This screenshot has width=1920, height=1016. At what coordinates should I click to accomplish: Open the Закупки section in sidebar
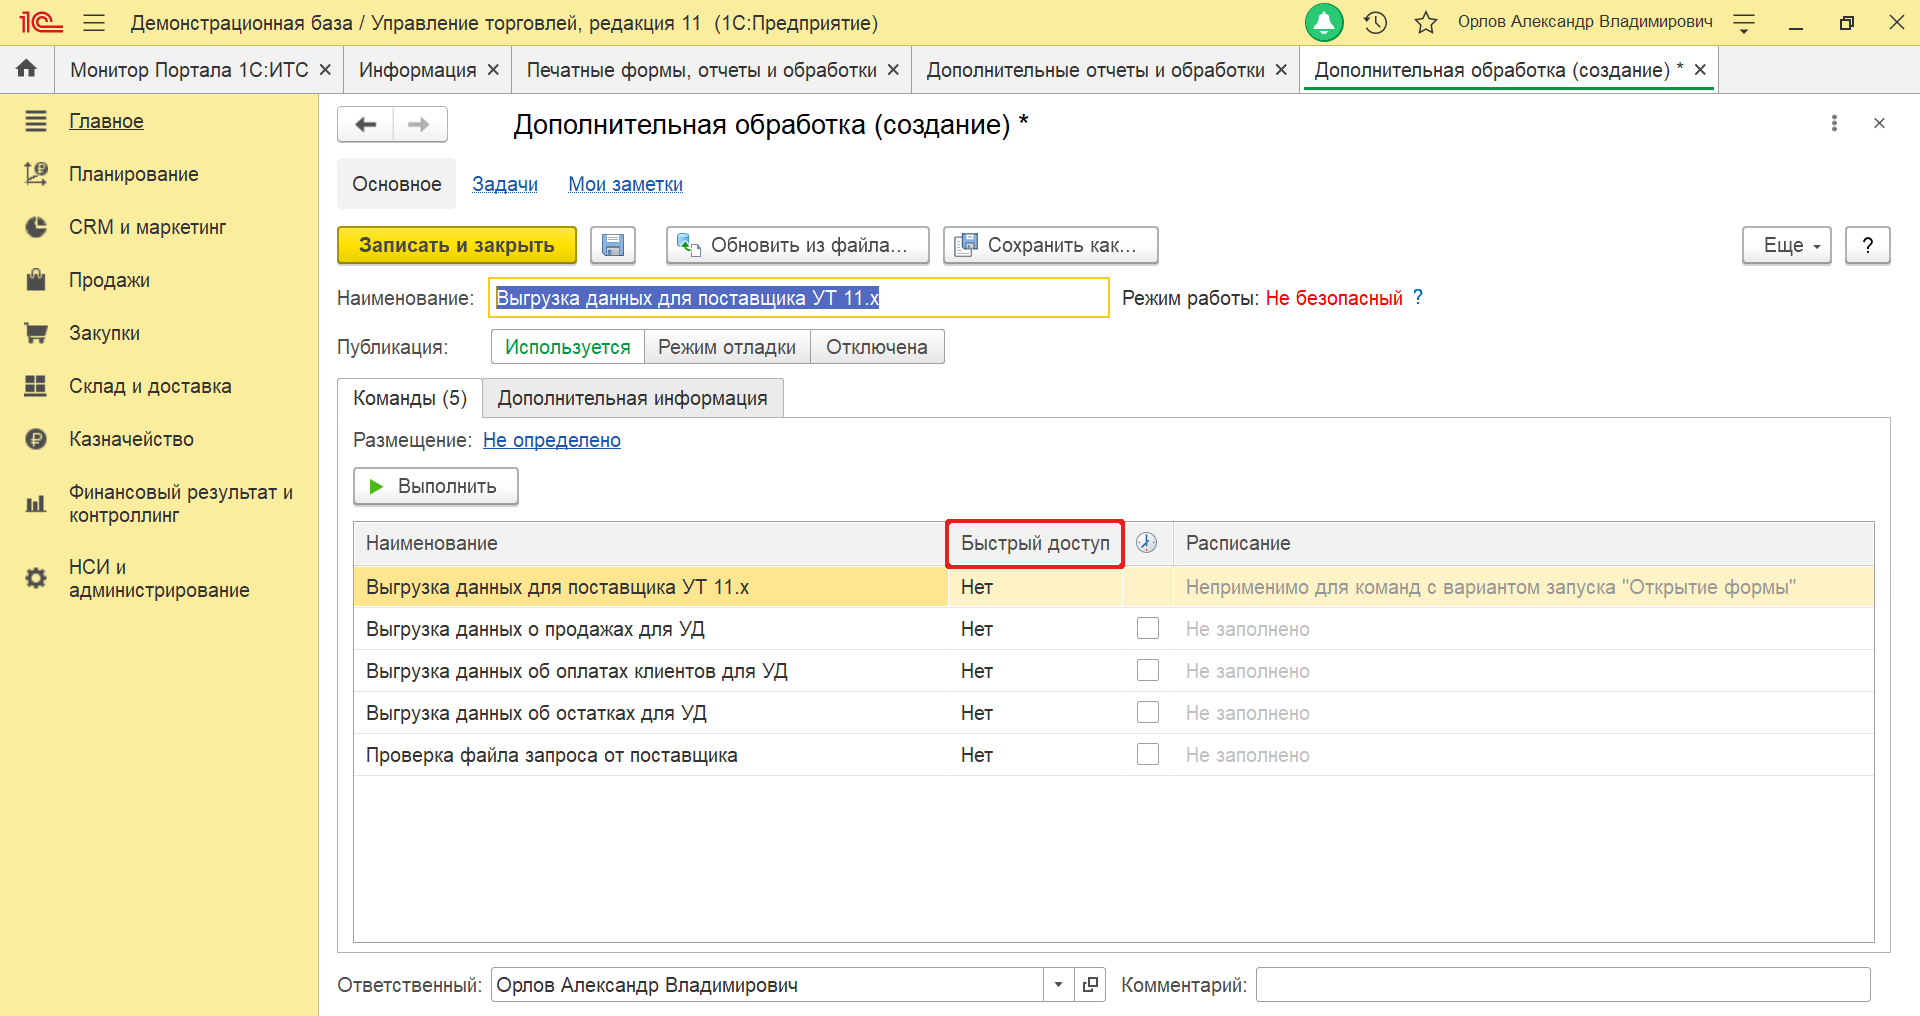104,333
